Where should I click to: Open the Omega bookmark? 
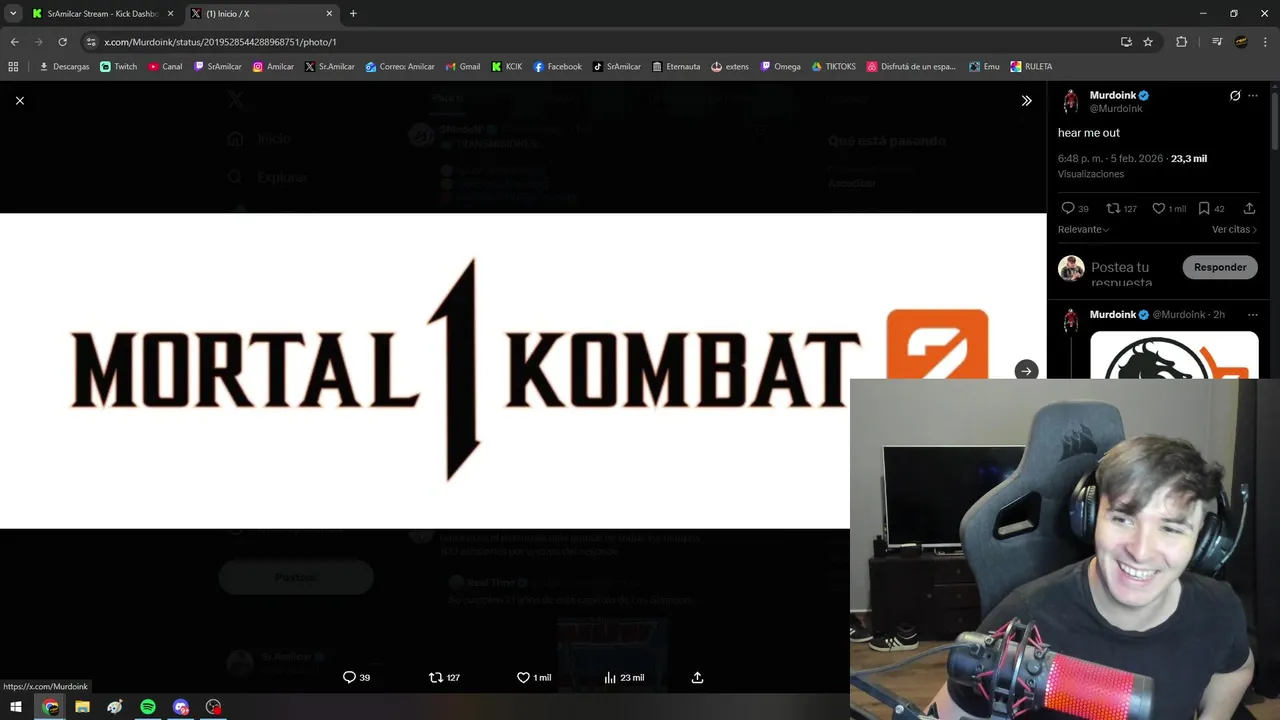781,66
